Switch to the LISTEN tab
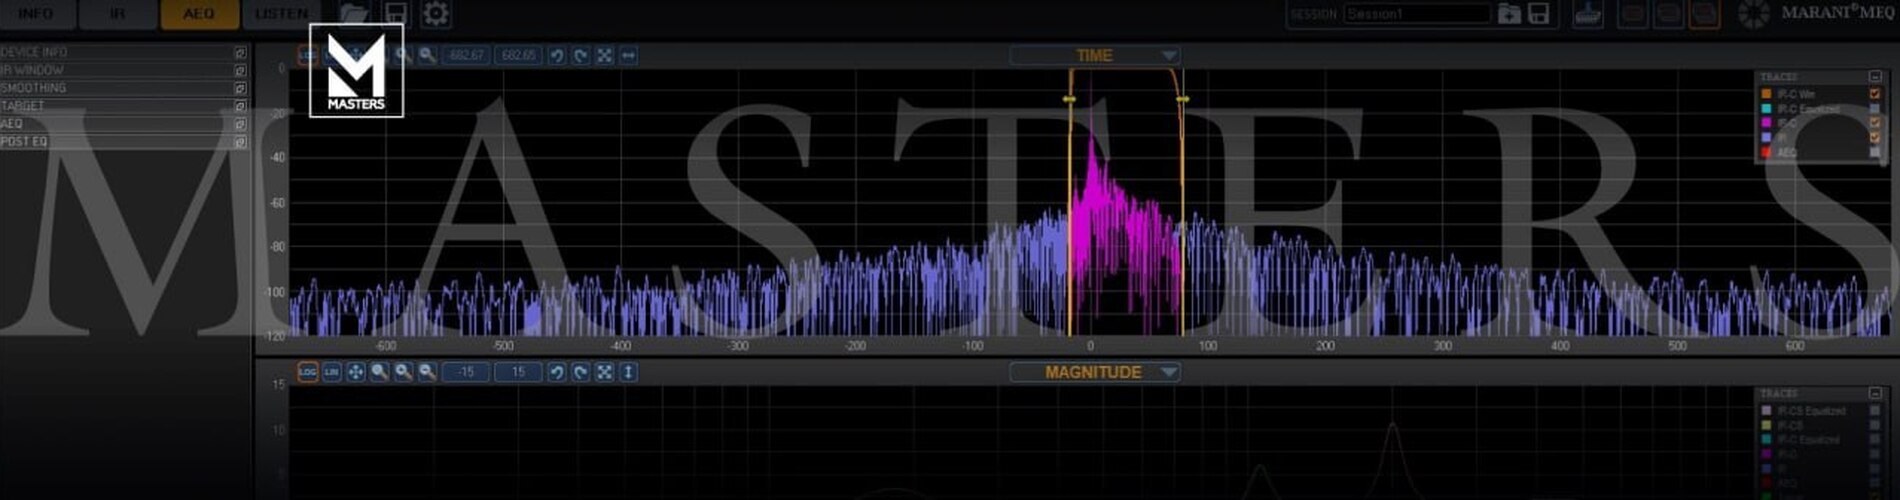 pos(281,14)
